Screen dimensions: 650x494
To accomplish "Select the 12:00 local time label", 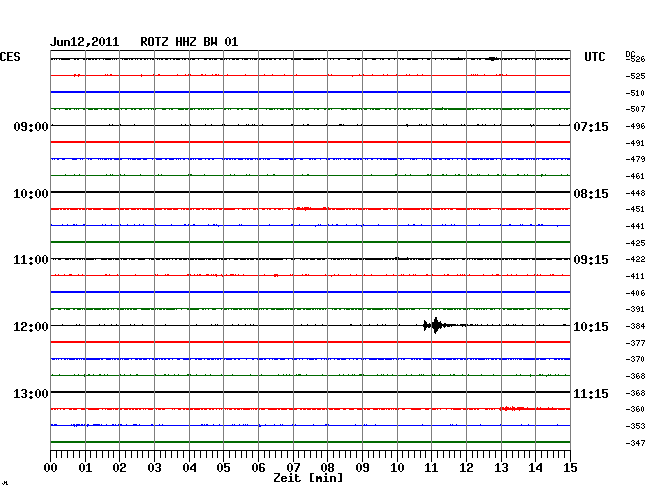I will point(31,327).
